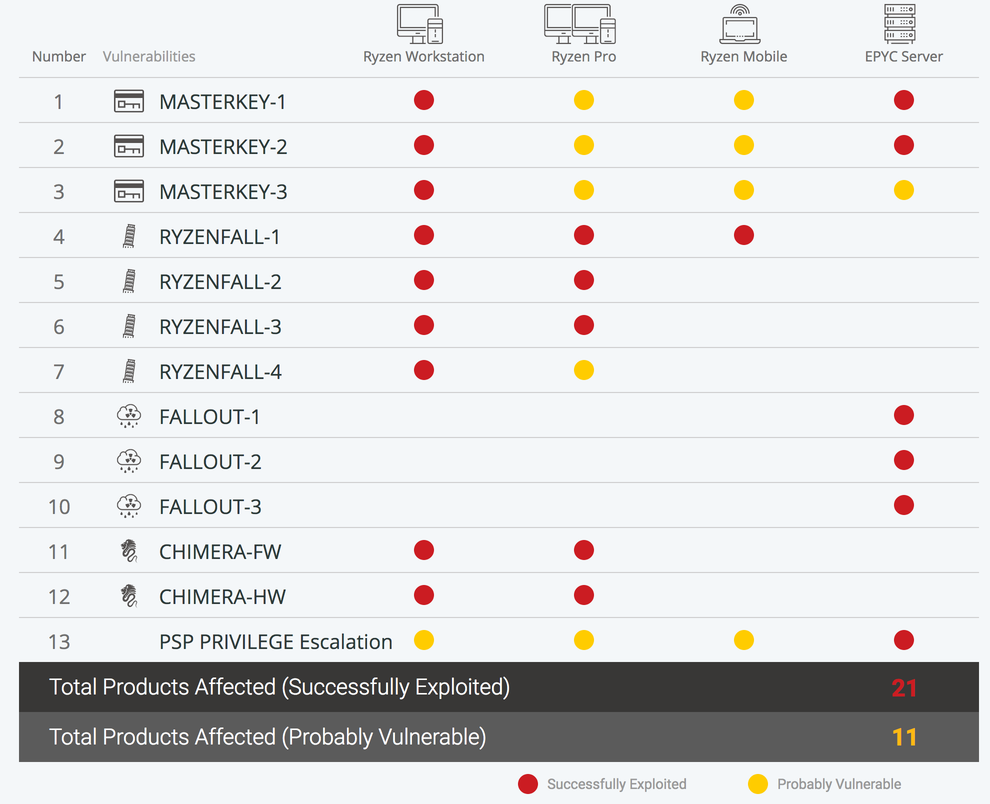Select the RYZENFALL-2 vulnerability name

click(220, 282)
